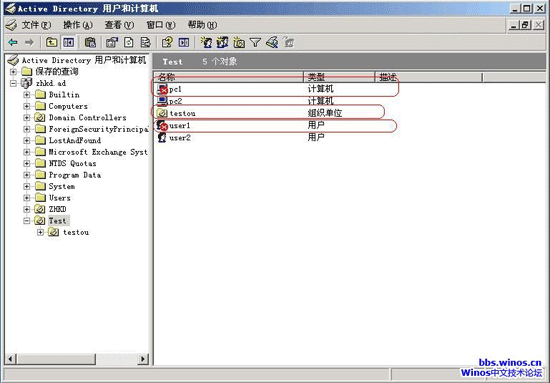The height and width of the screenshot is (383, 550).
Task: Select the Test OU in the tree
Action: [x=58, y=221]
